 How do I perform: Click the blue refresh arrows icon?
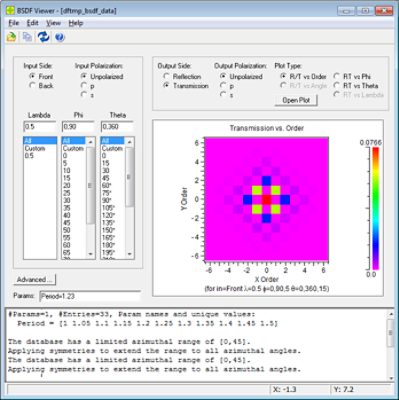(x=43, y=37)
